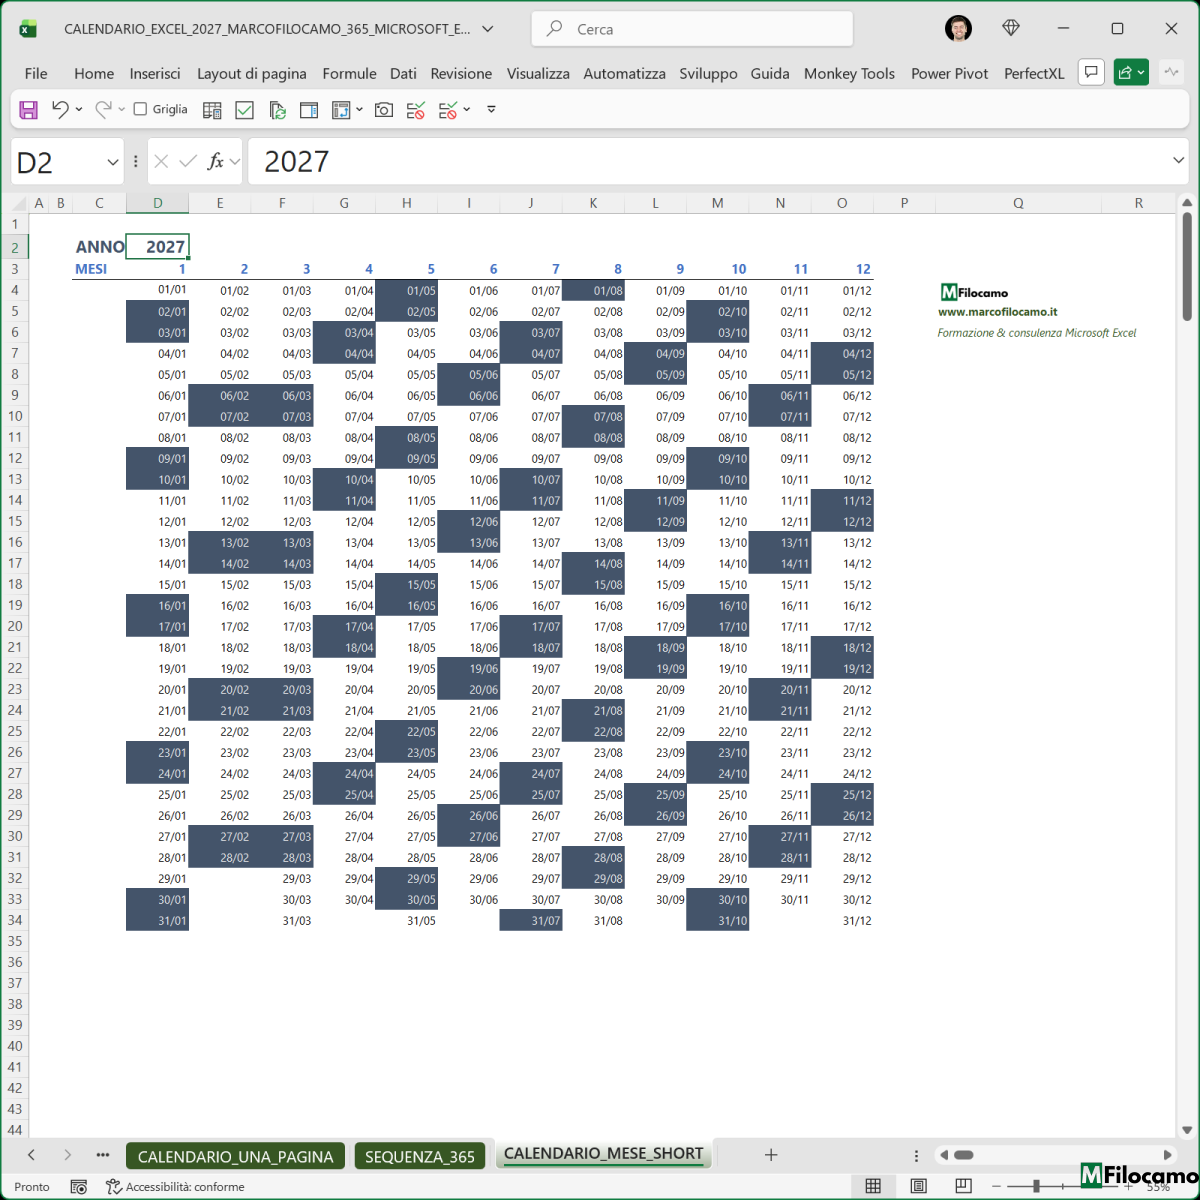
Task: Open the Redo history dropdown arrow
Action: 122,110
